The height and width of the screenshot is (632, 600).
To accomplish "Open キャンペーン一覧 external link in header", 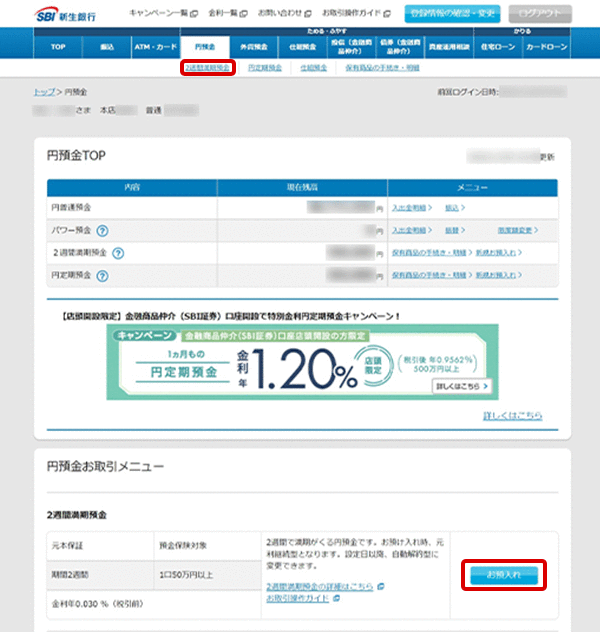I will (x=164, y=14).
